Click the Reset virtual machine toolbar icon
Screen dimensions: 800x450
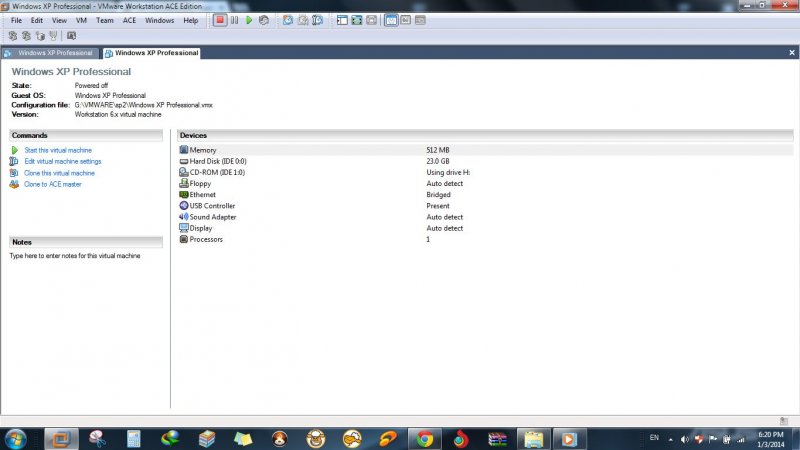(x=264, y=20)
